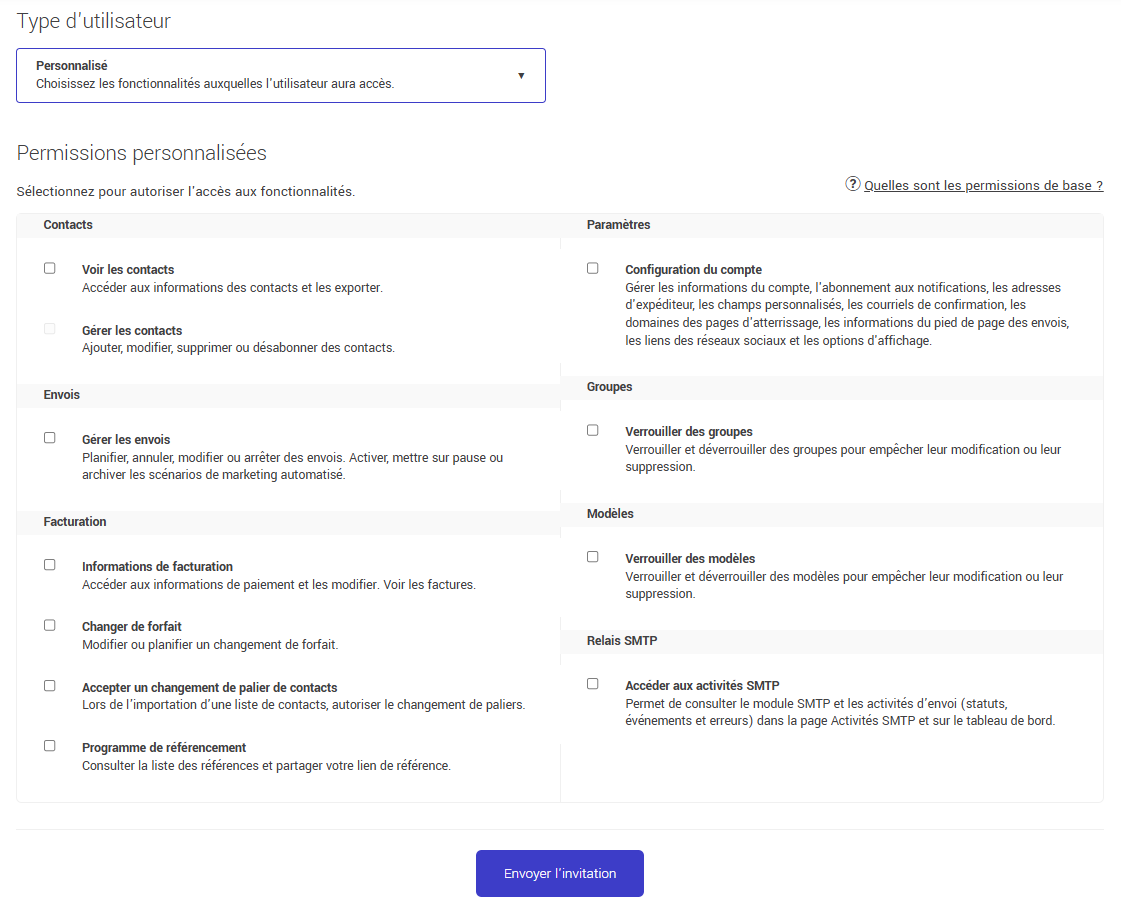Open 'Quelles sont les permissions de base ?' link

click(984, 185)
